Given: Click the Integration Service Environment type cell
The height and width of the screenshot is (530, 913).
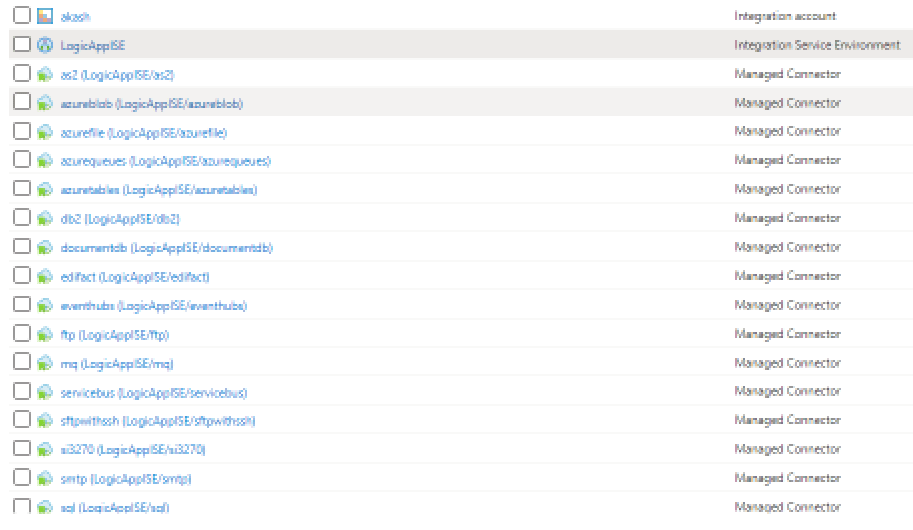Looking at the screenshot, I should pos(816,45).
